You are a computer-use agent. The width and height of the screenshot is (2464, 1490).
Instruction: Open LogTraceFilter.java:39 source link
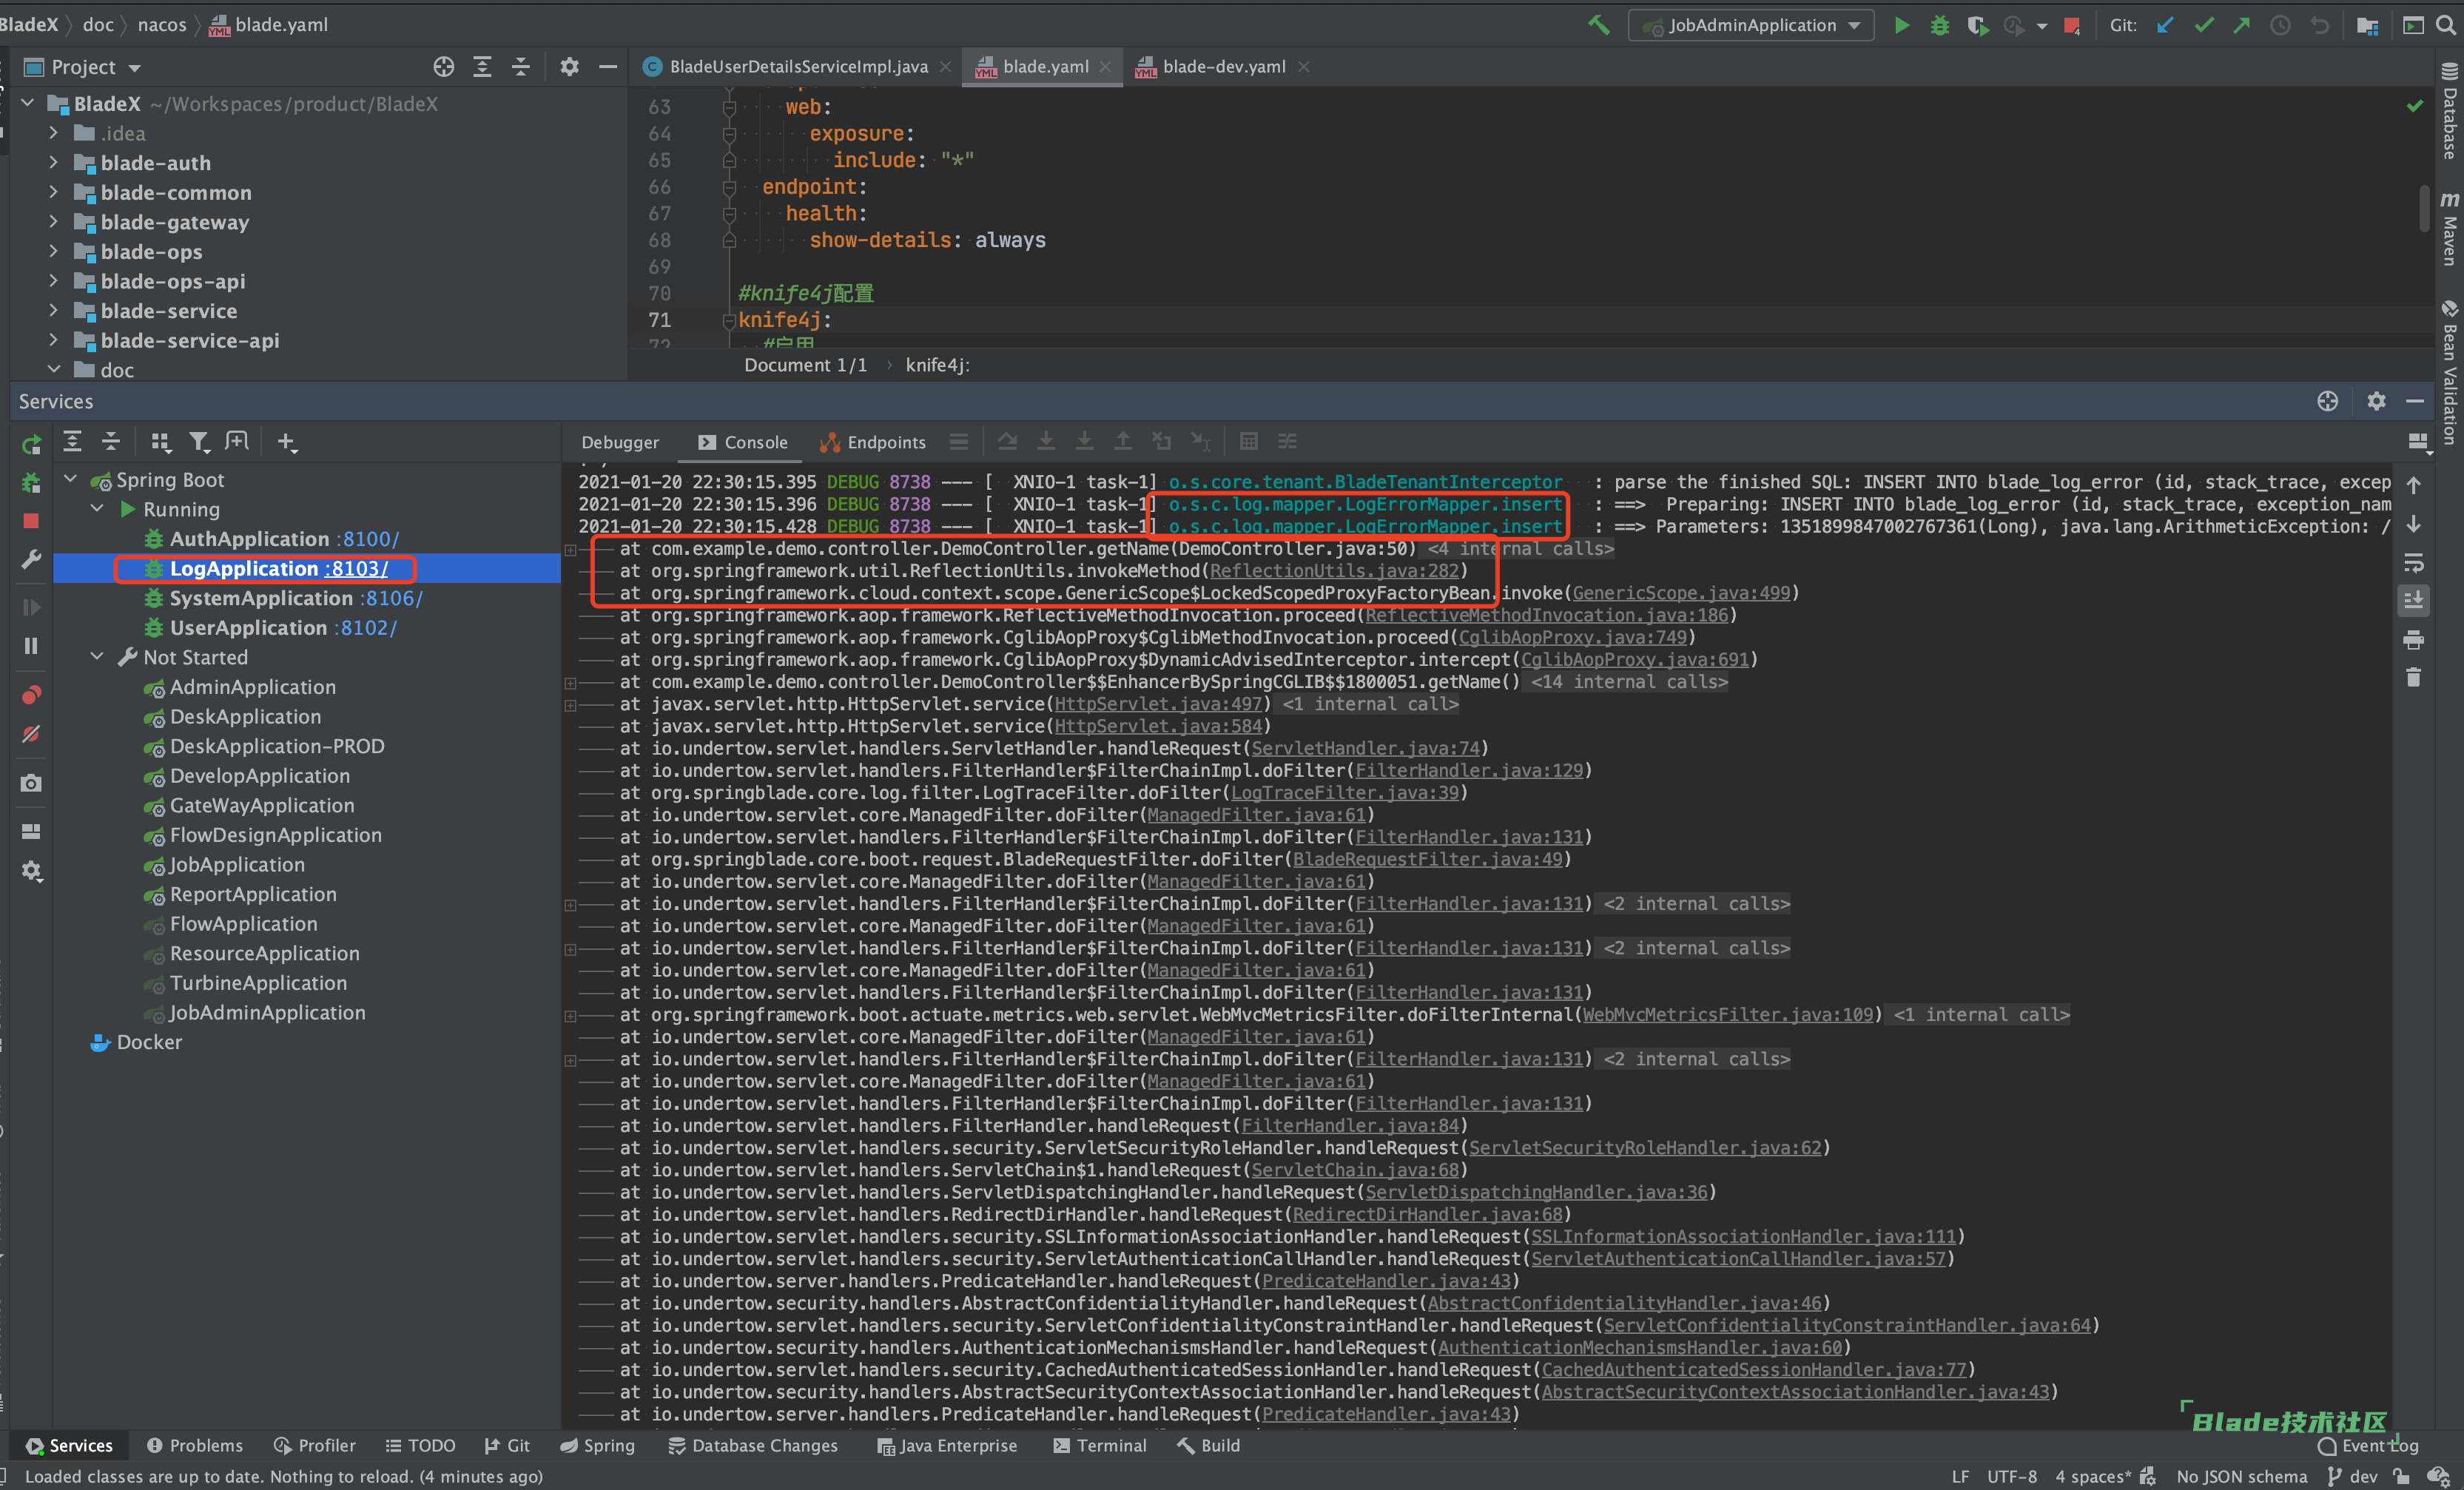pos(1344,793)
